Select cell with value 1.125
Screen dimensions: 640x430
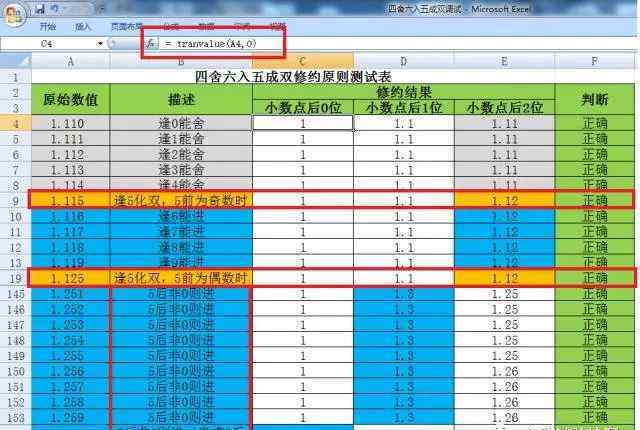(x=70, y=277)
